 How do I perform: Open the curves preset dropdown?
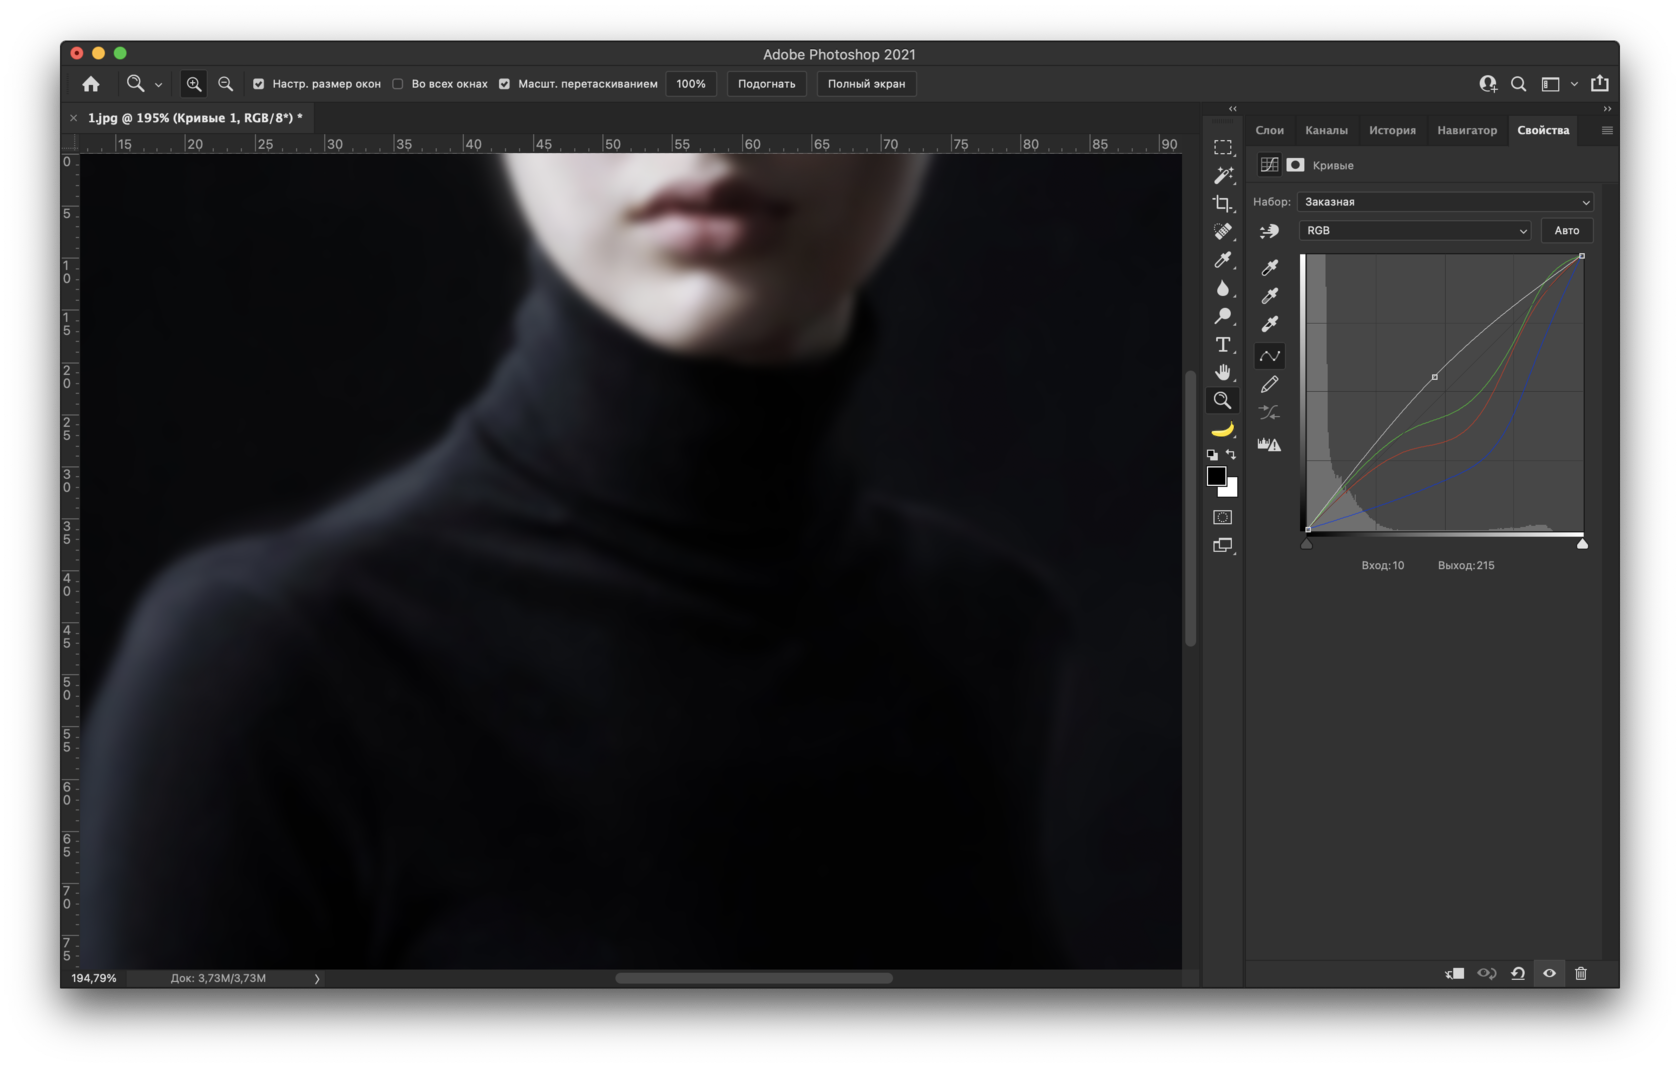pyautogui.click(x=1445, y=202)
